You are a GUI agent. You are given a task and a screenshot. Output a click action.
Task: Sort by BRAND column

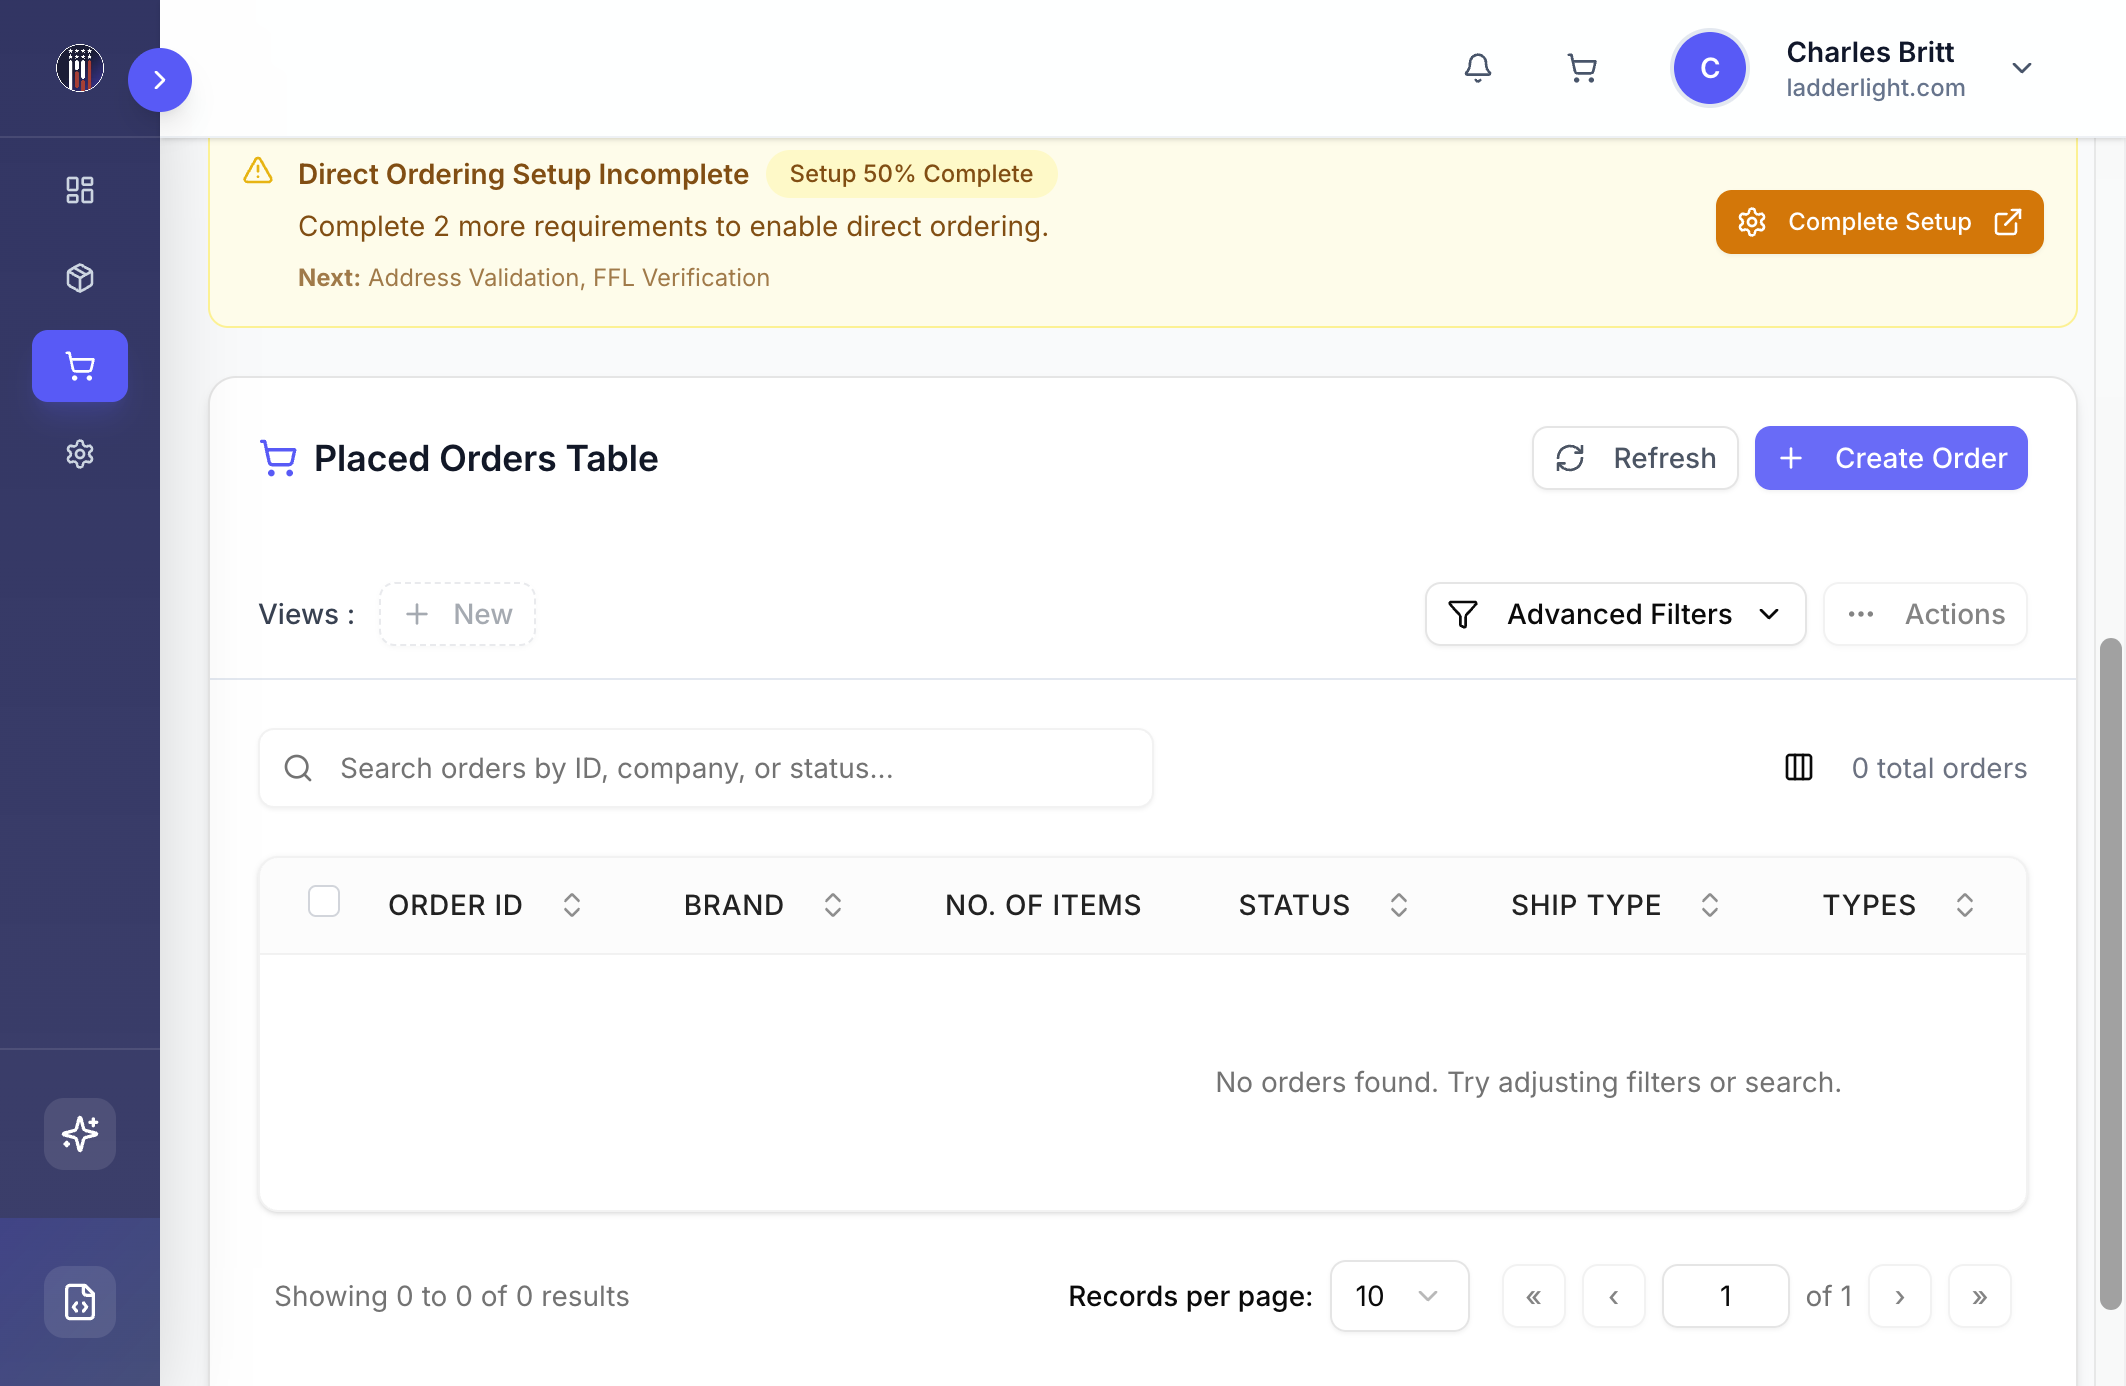833,905
